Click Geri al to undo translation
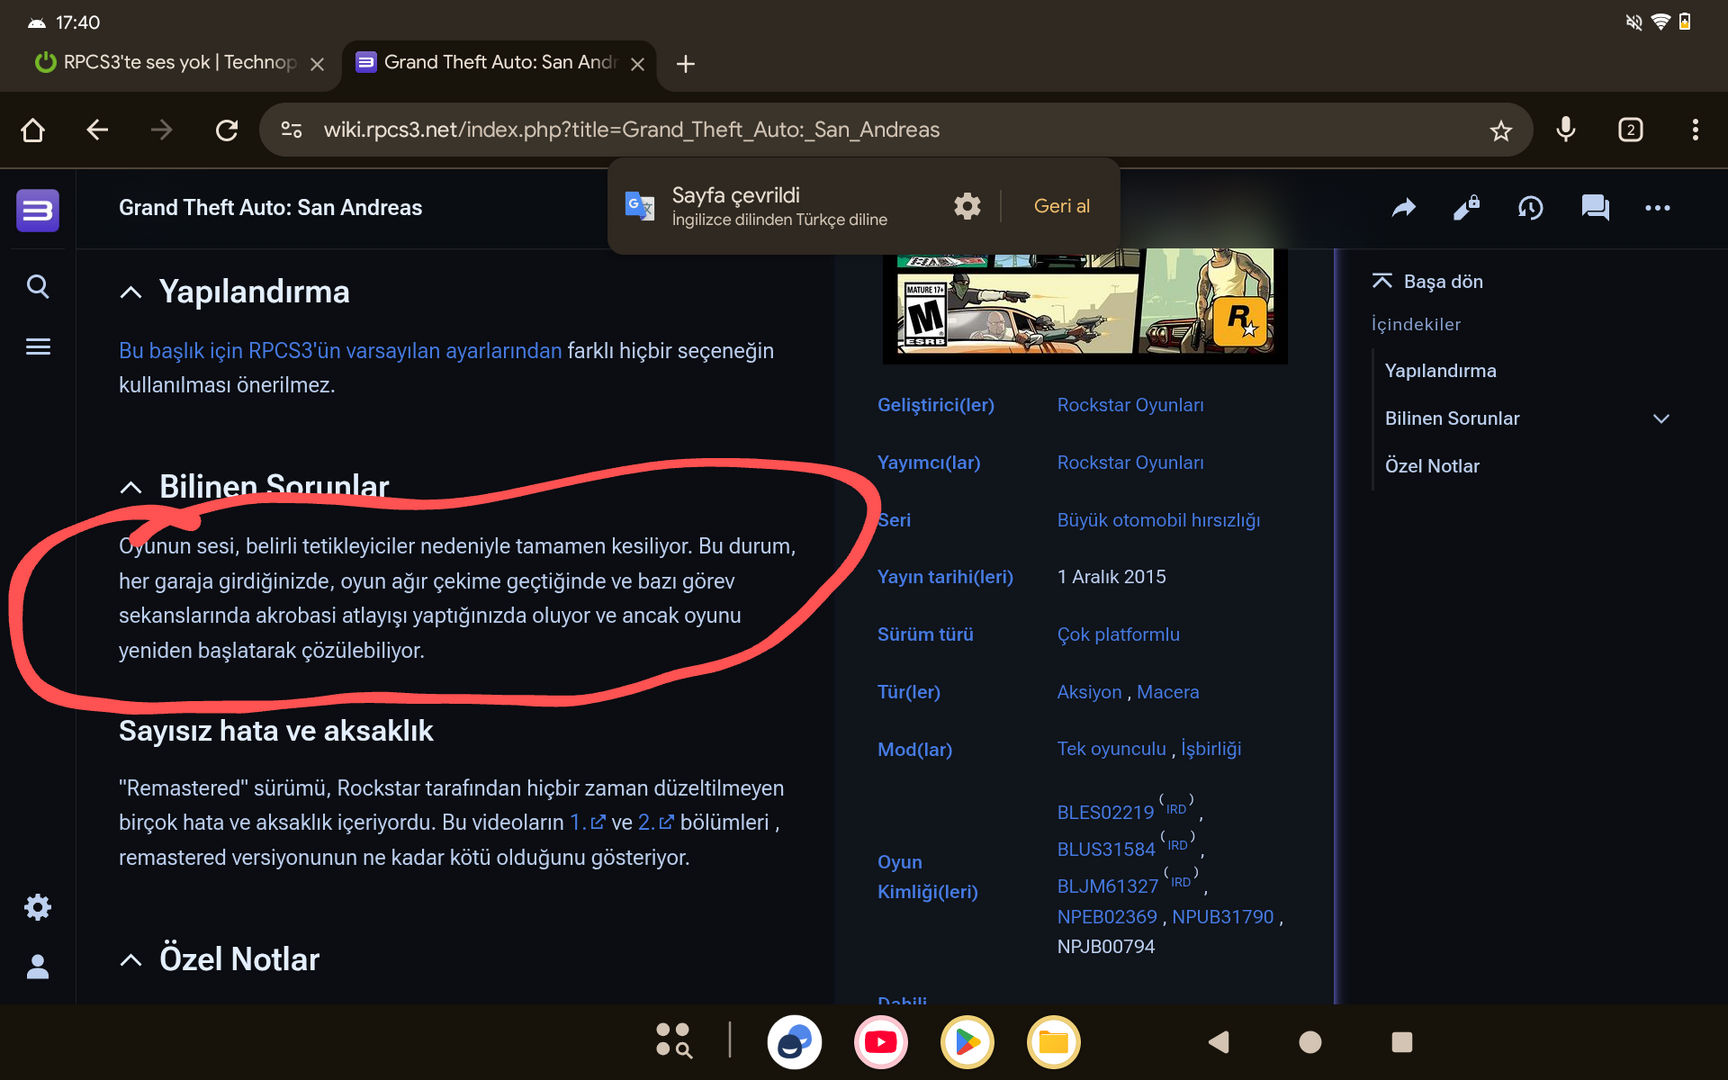The image size is (1728, 1080). tap(1062, 206)
